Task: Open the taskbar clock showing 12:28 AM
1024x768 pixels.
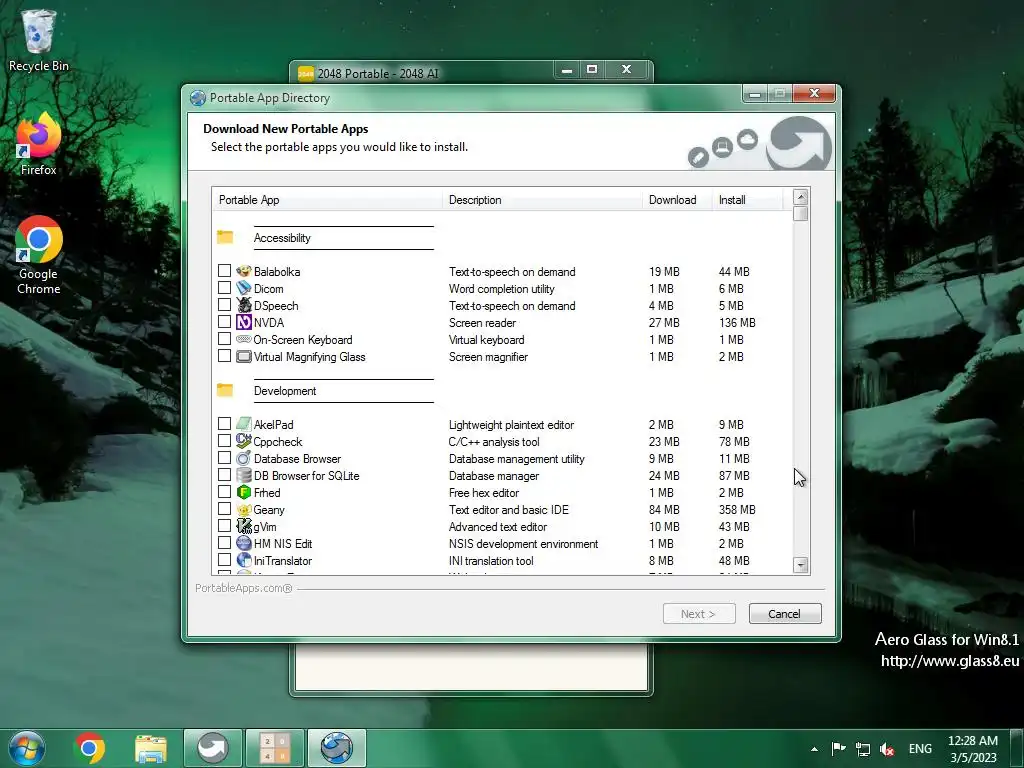Action: [x=973, y=748]
